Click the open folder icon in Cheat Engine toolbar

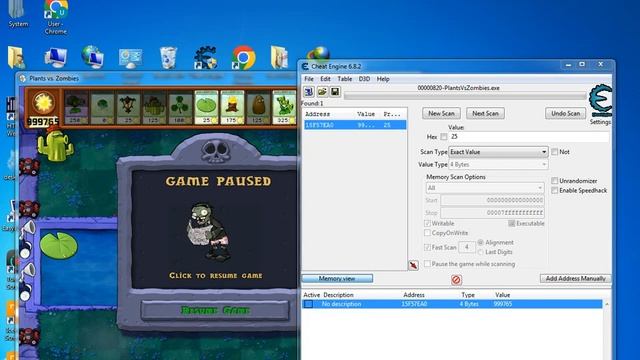[322, 91]
